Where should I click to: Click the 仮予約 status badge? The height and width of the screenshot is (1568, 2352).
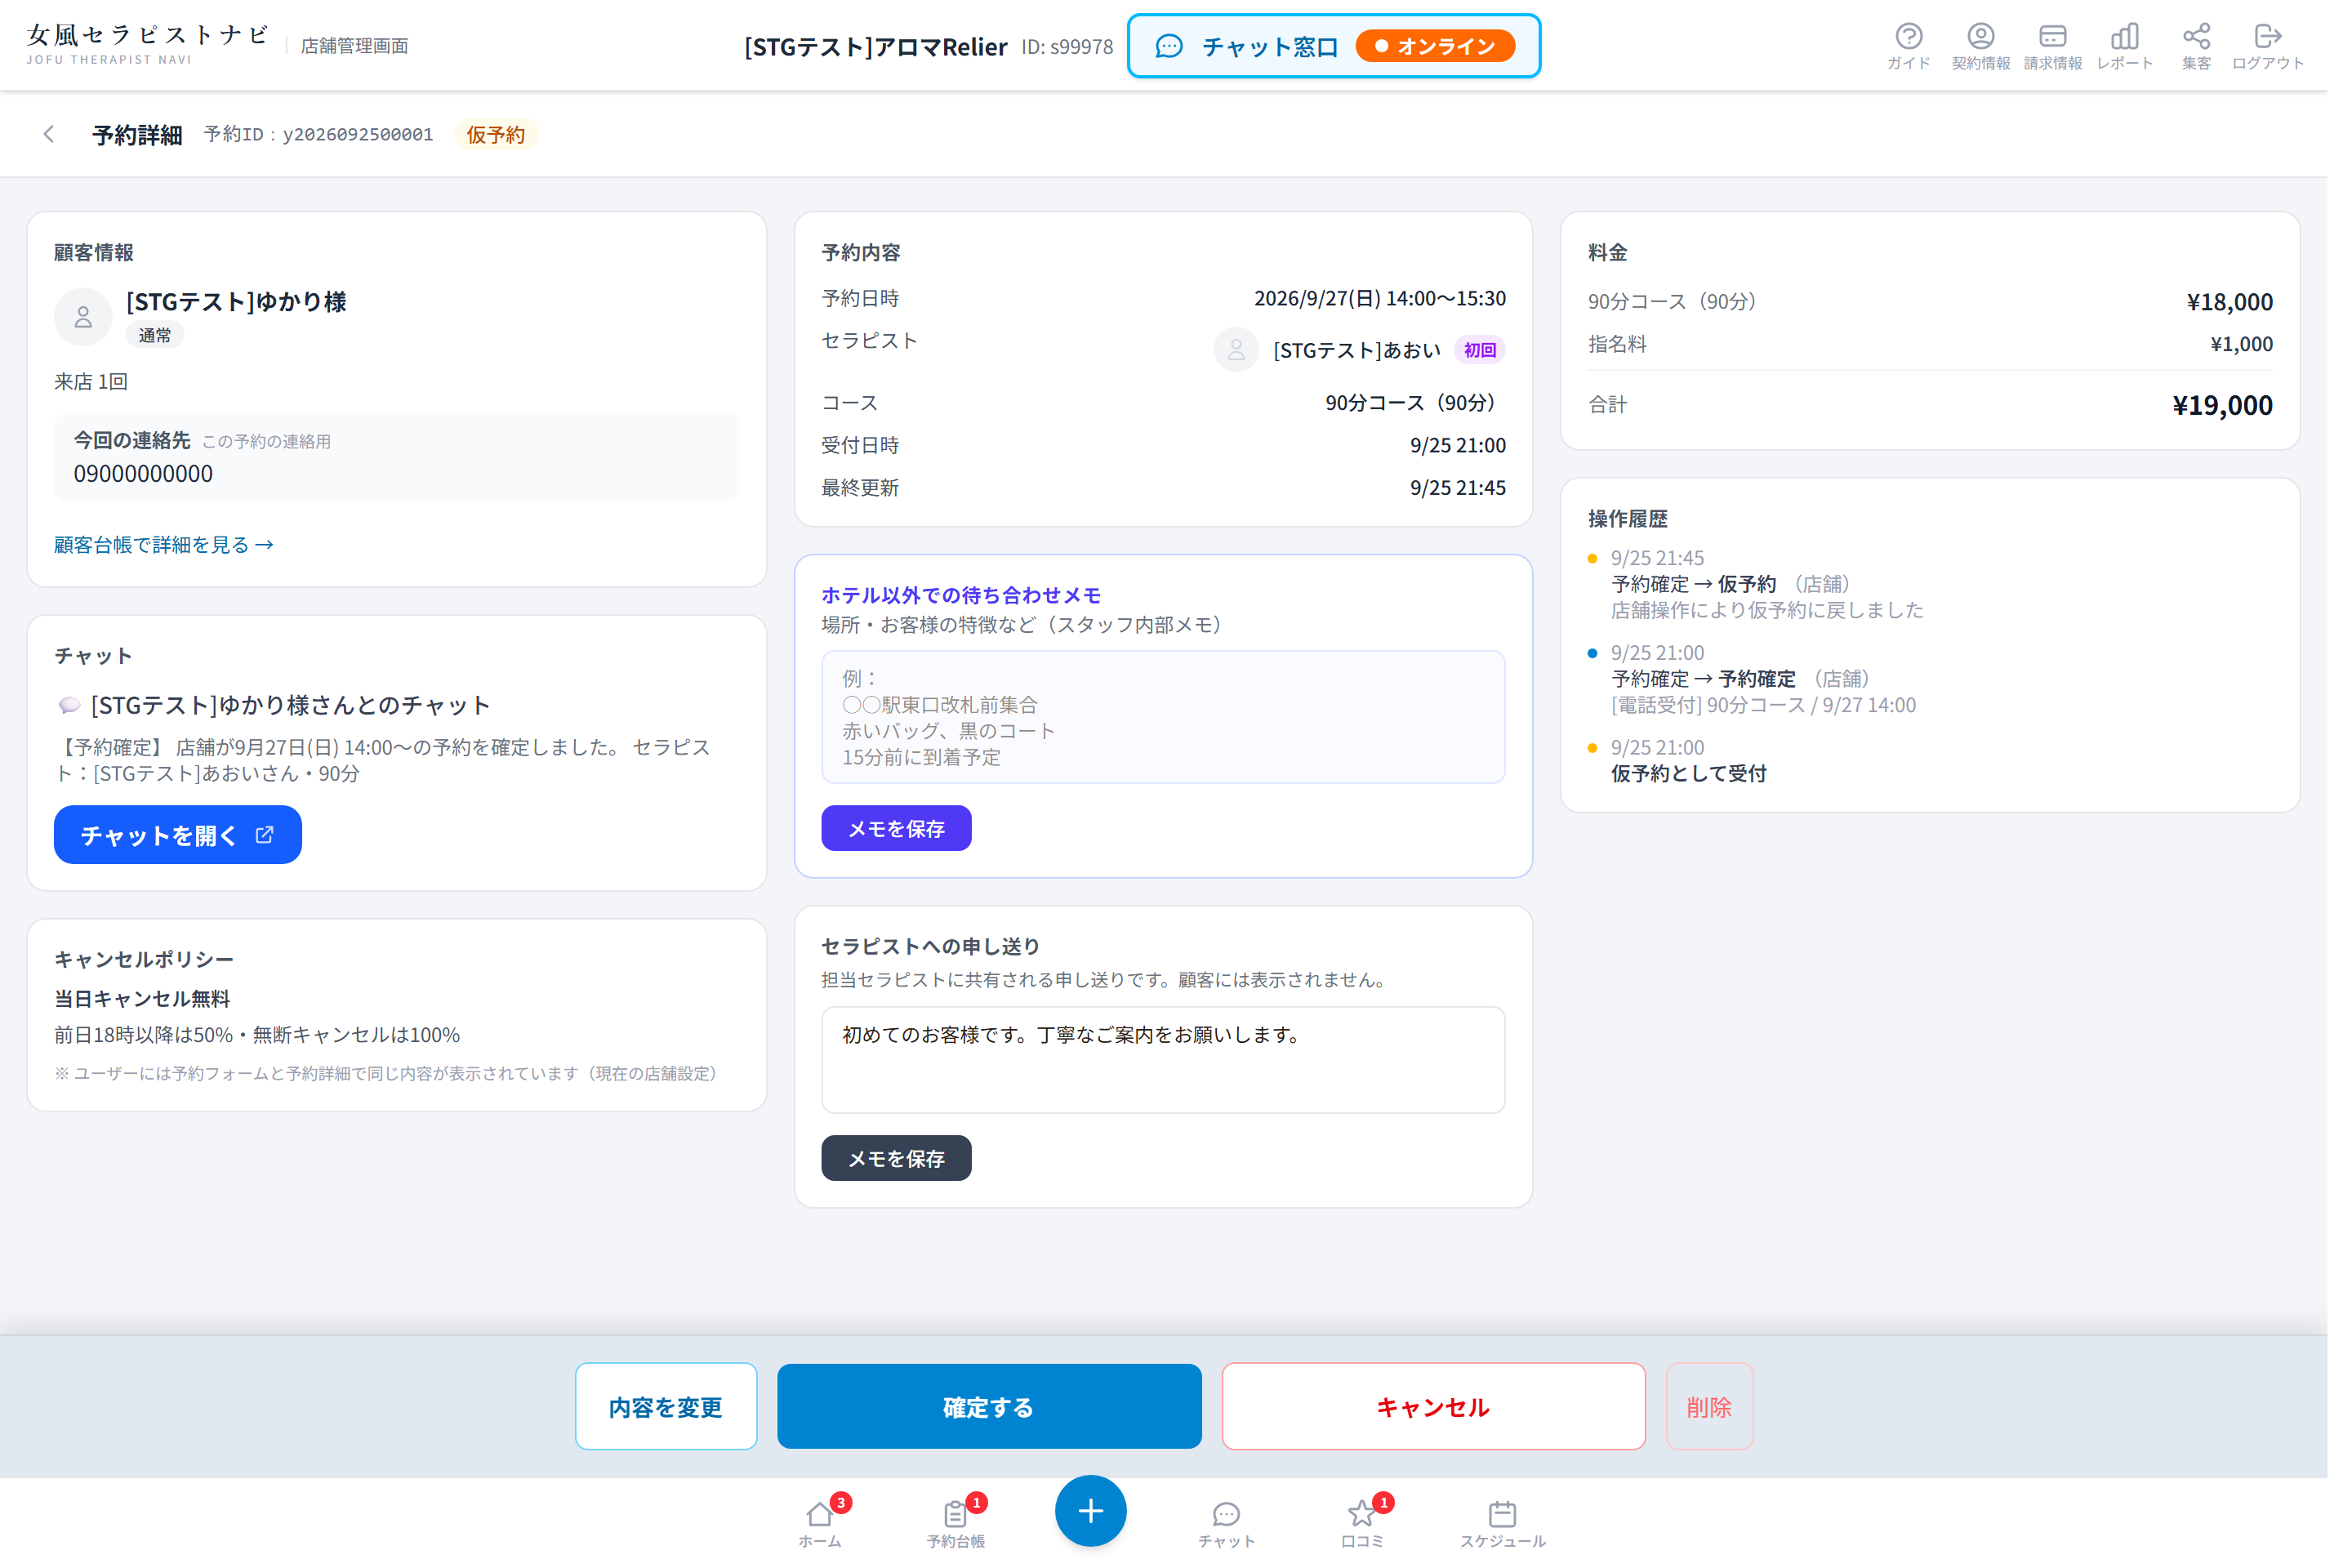coord(501,135)
